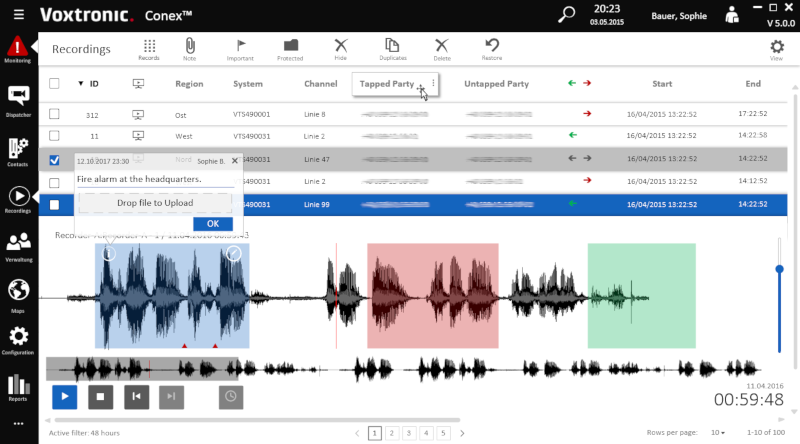Confirm the note with OK
The width and height of the screenshot is (800, 444).
tap(213, 224)
